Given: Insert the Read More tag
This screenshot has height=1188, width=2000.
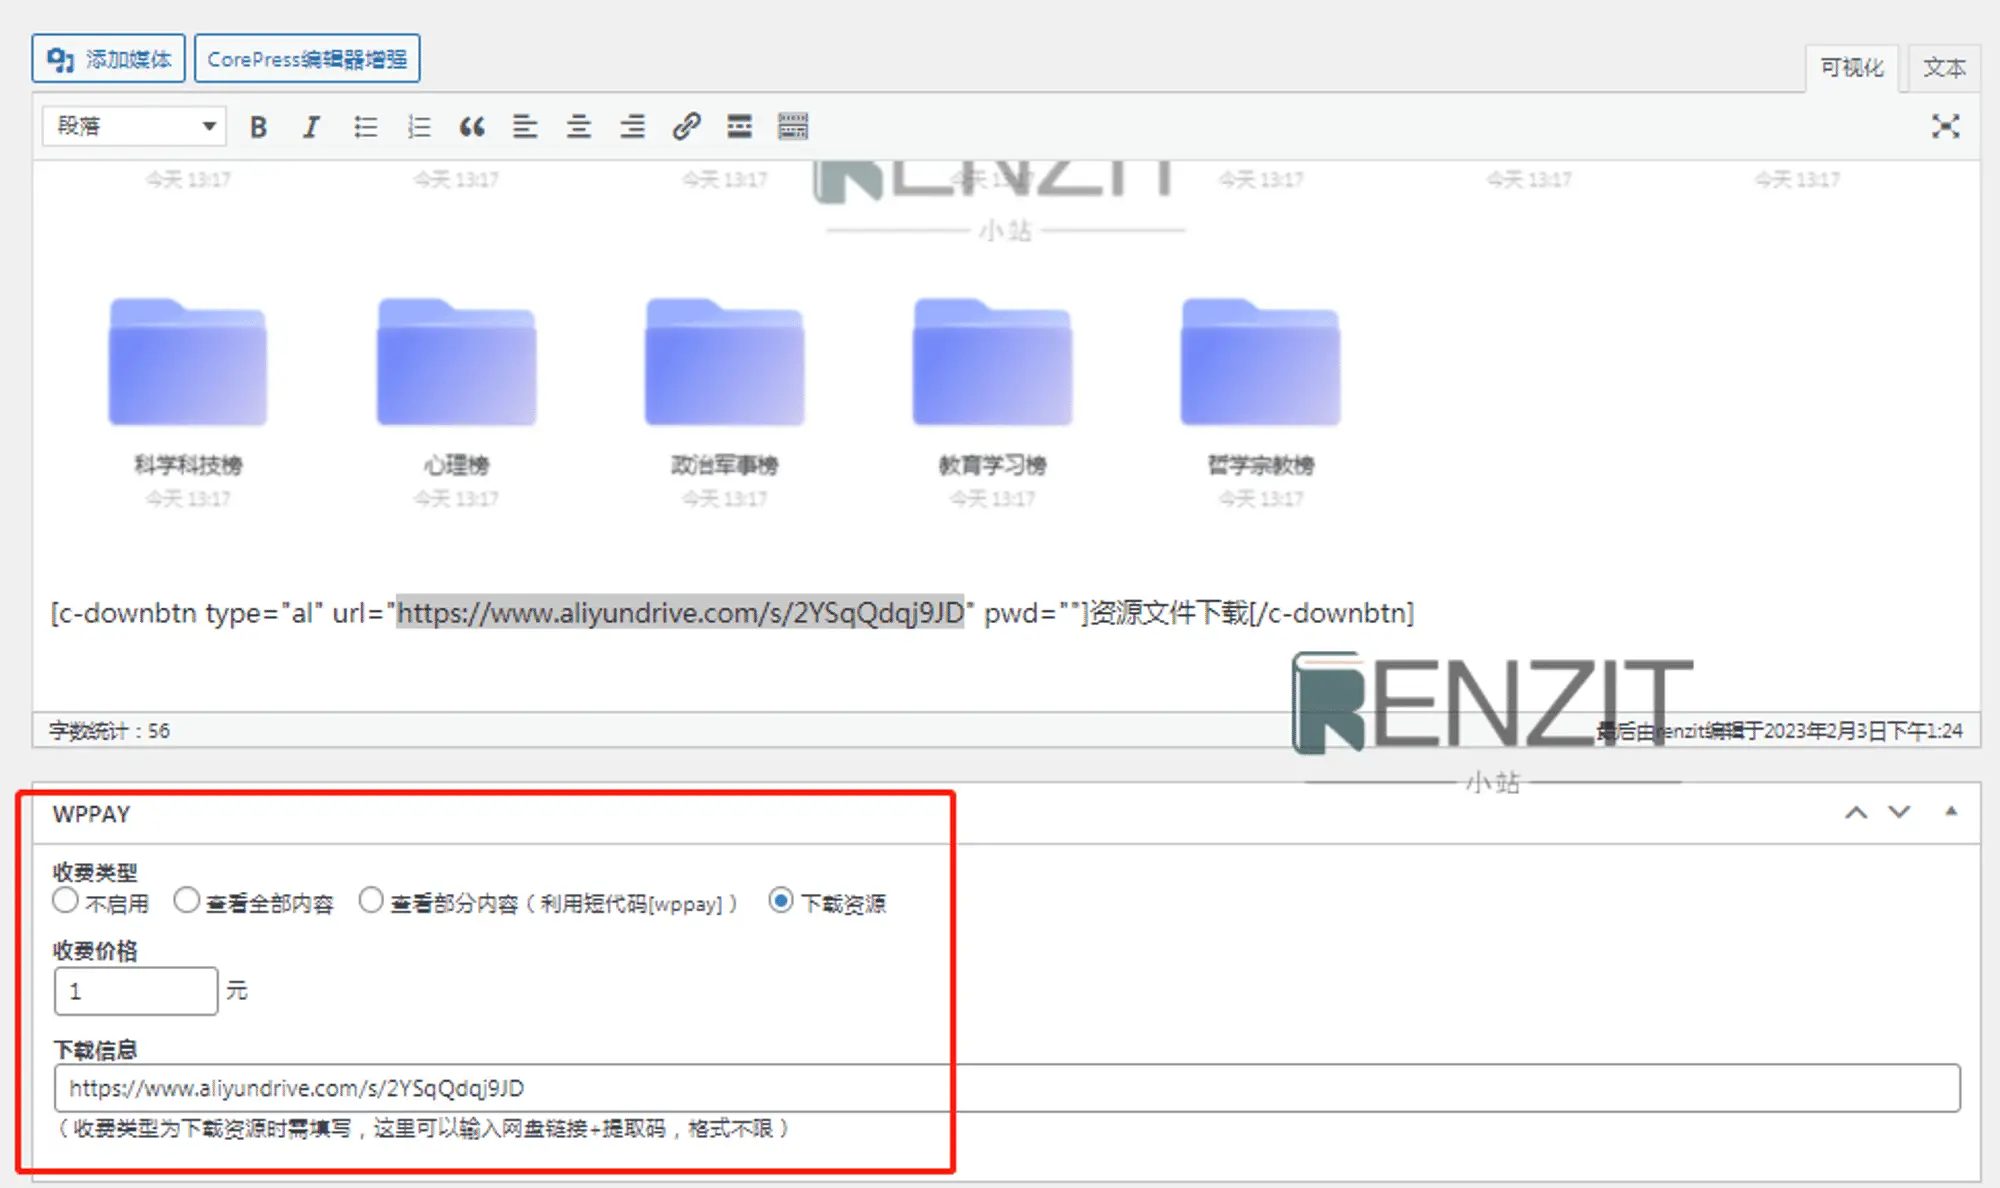Looking at the screenshot, I should pos(739,127).
